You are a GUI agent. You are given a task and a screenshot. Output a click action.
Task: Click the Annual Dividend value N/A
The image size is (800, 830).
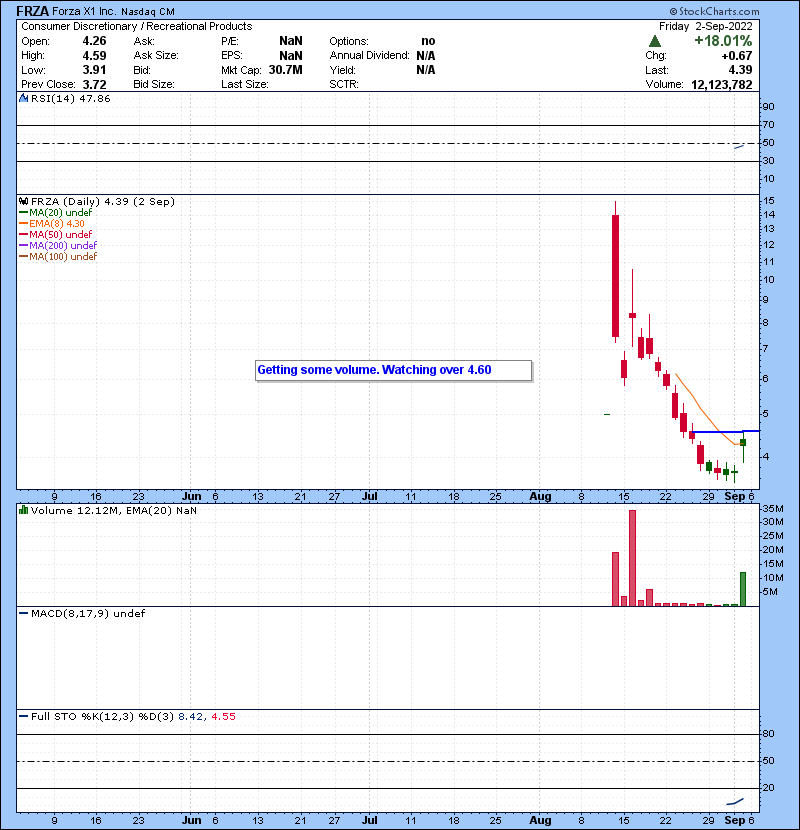click(x=426, y=56)
